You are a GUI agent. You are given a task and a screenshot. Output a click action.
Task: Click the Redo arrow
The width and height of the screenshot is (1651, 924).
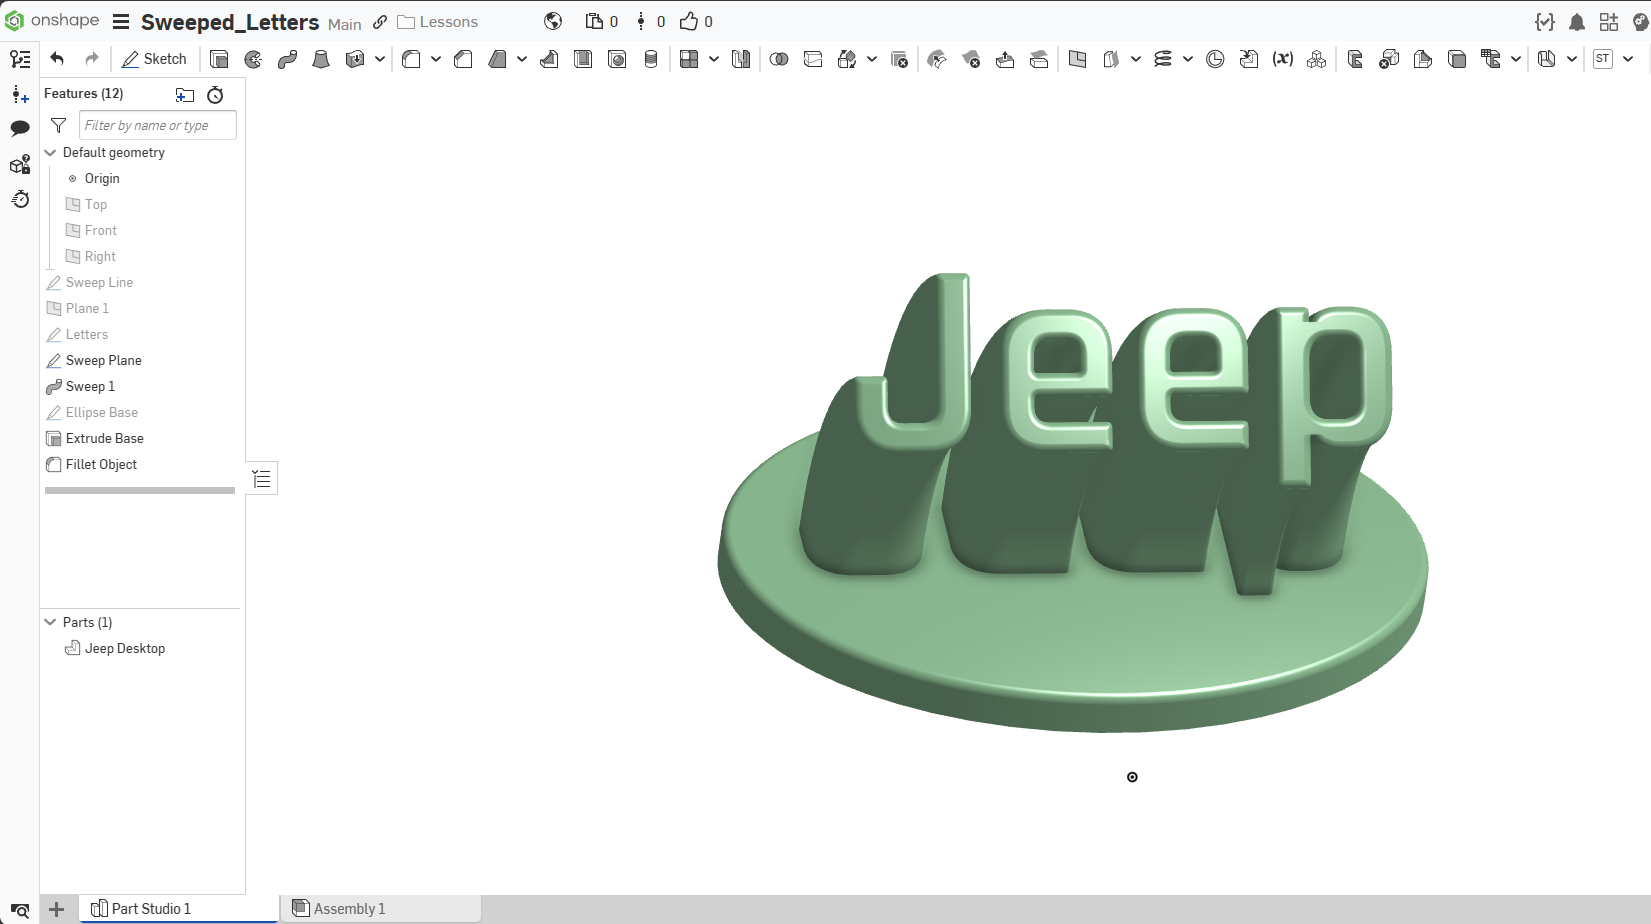(92, 59)
